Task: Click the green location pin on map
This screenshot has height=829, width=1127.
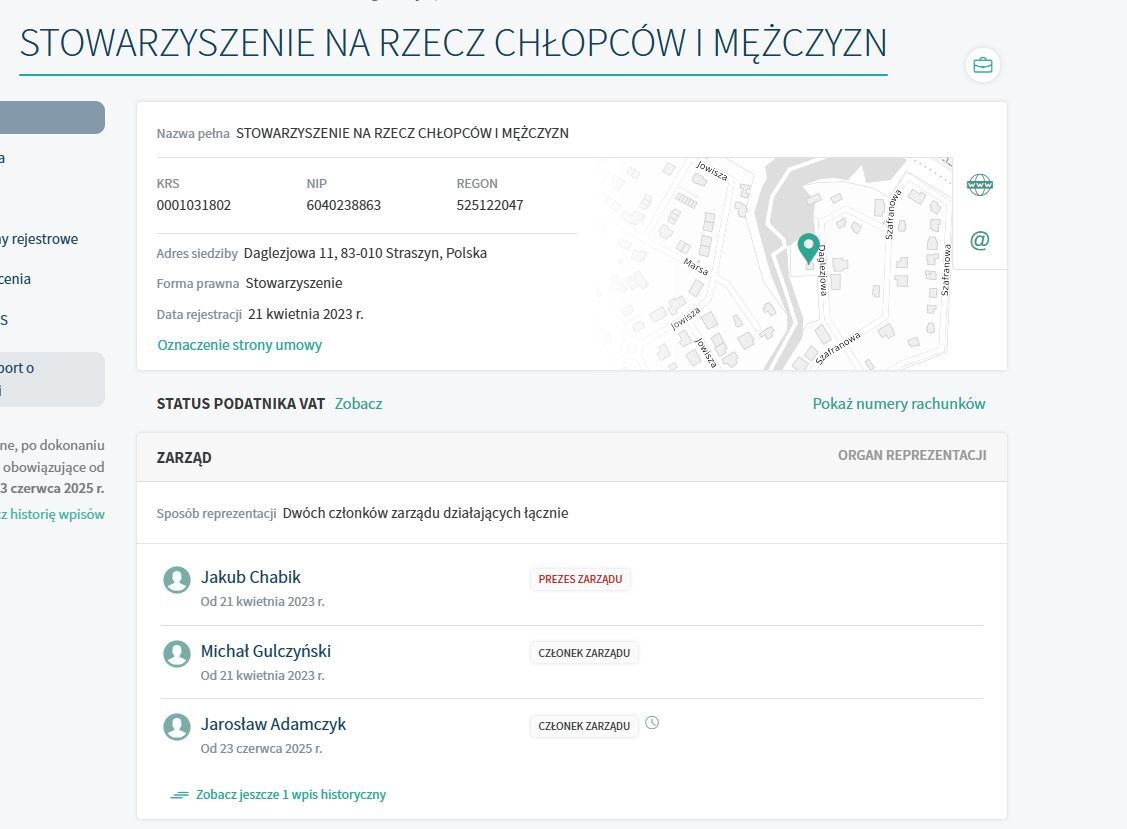Action: point(808,247)
